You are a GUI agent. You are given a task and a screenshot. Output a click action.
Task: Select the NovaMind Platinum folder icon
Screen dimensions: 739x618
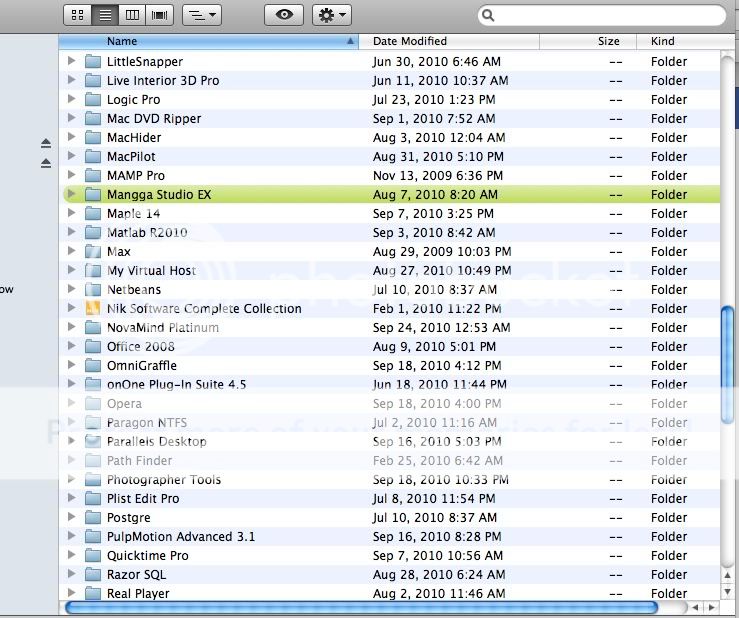[x=93, y=328]
